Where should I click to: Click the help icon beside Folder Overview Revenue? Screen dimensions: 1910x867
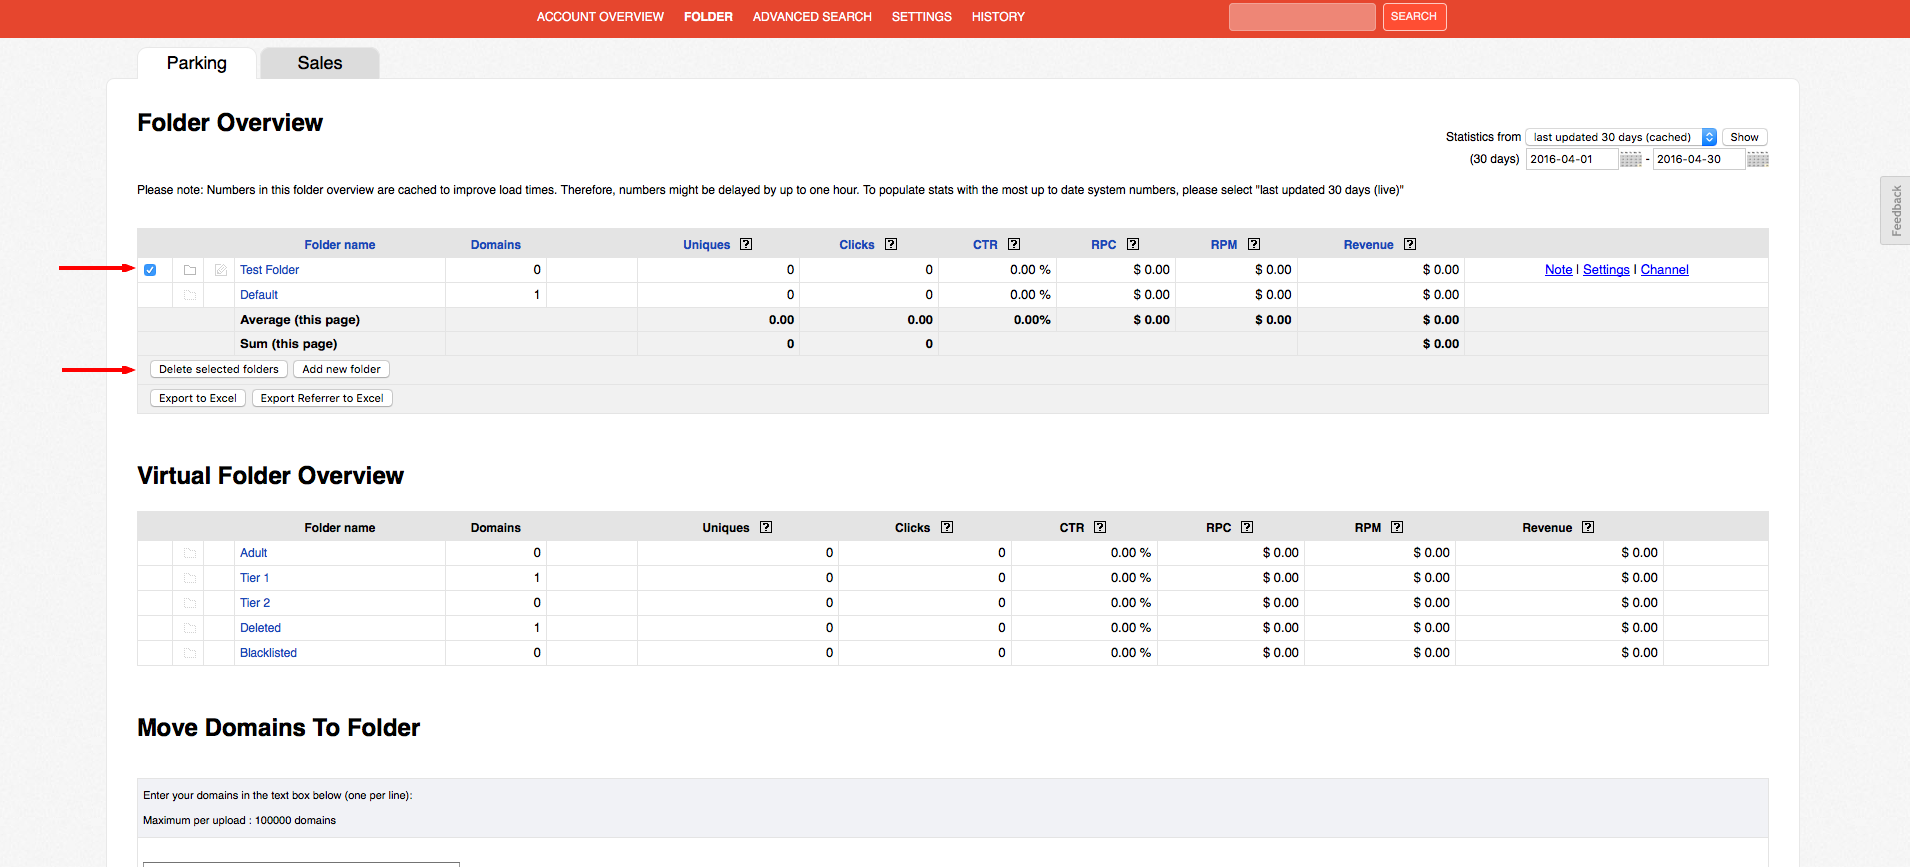click(x=1410, y=244)
